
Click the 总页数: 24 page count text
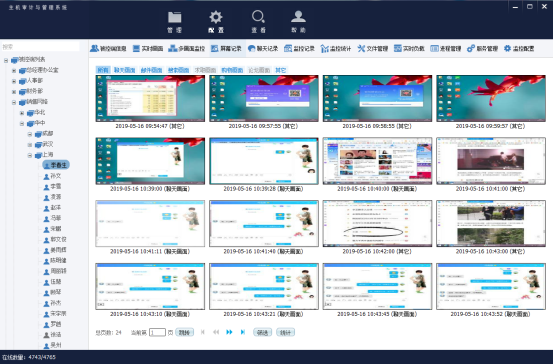(x=108, y=333)
